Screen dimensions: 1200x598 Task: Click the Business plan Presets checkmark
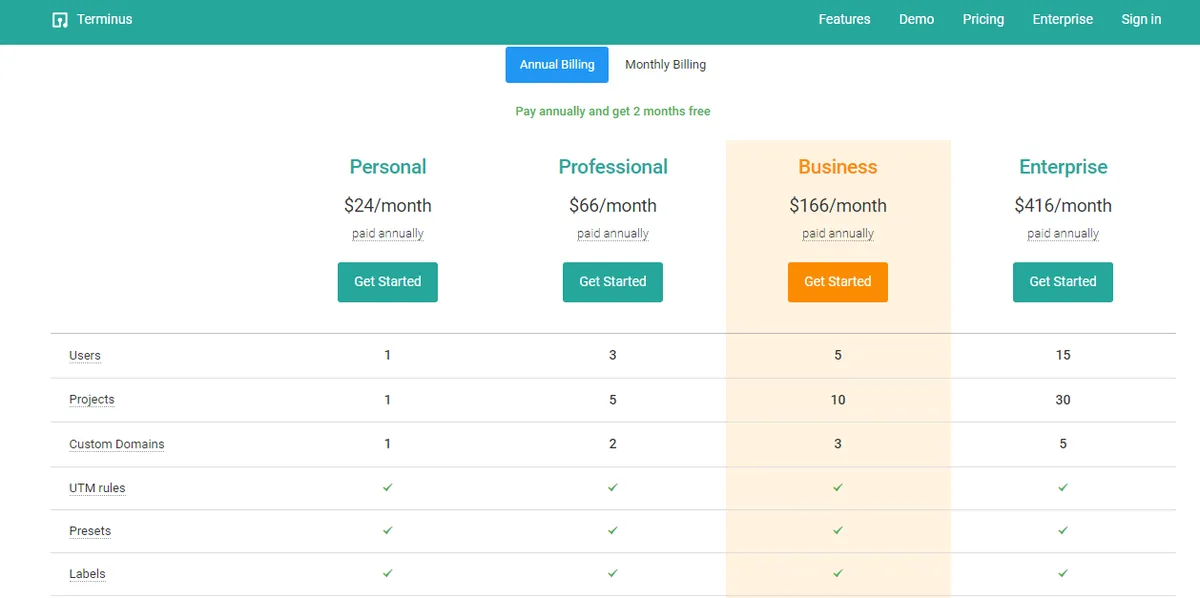click(838, 531)
